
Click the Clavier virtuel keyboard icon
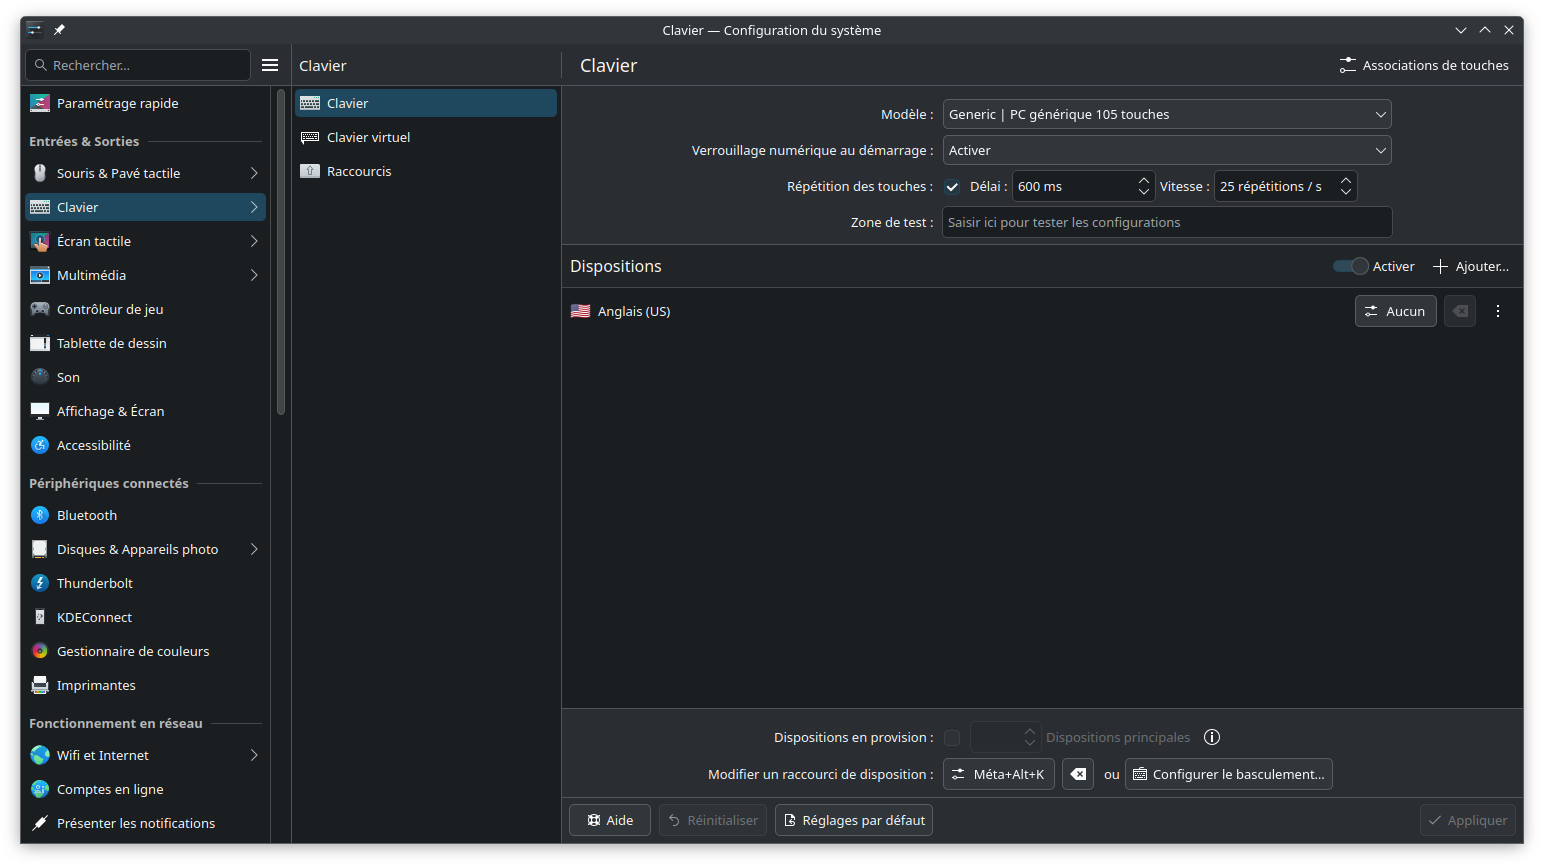tap(310, 137)
